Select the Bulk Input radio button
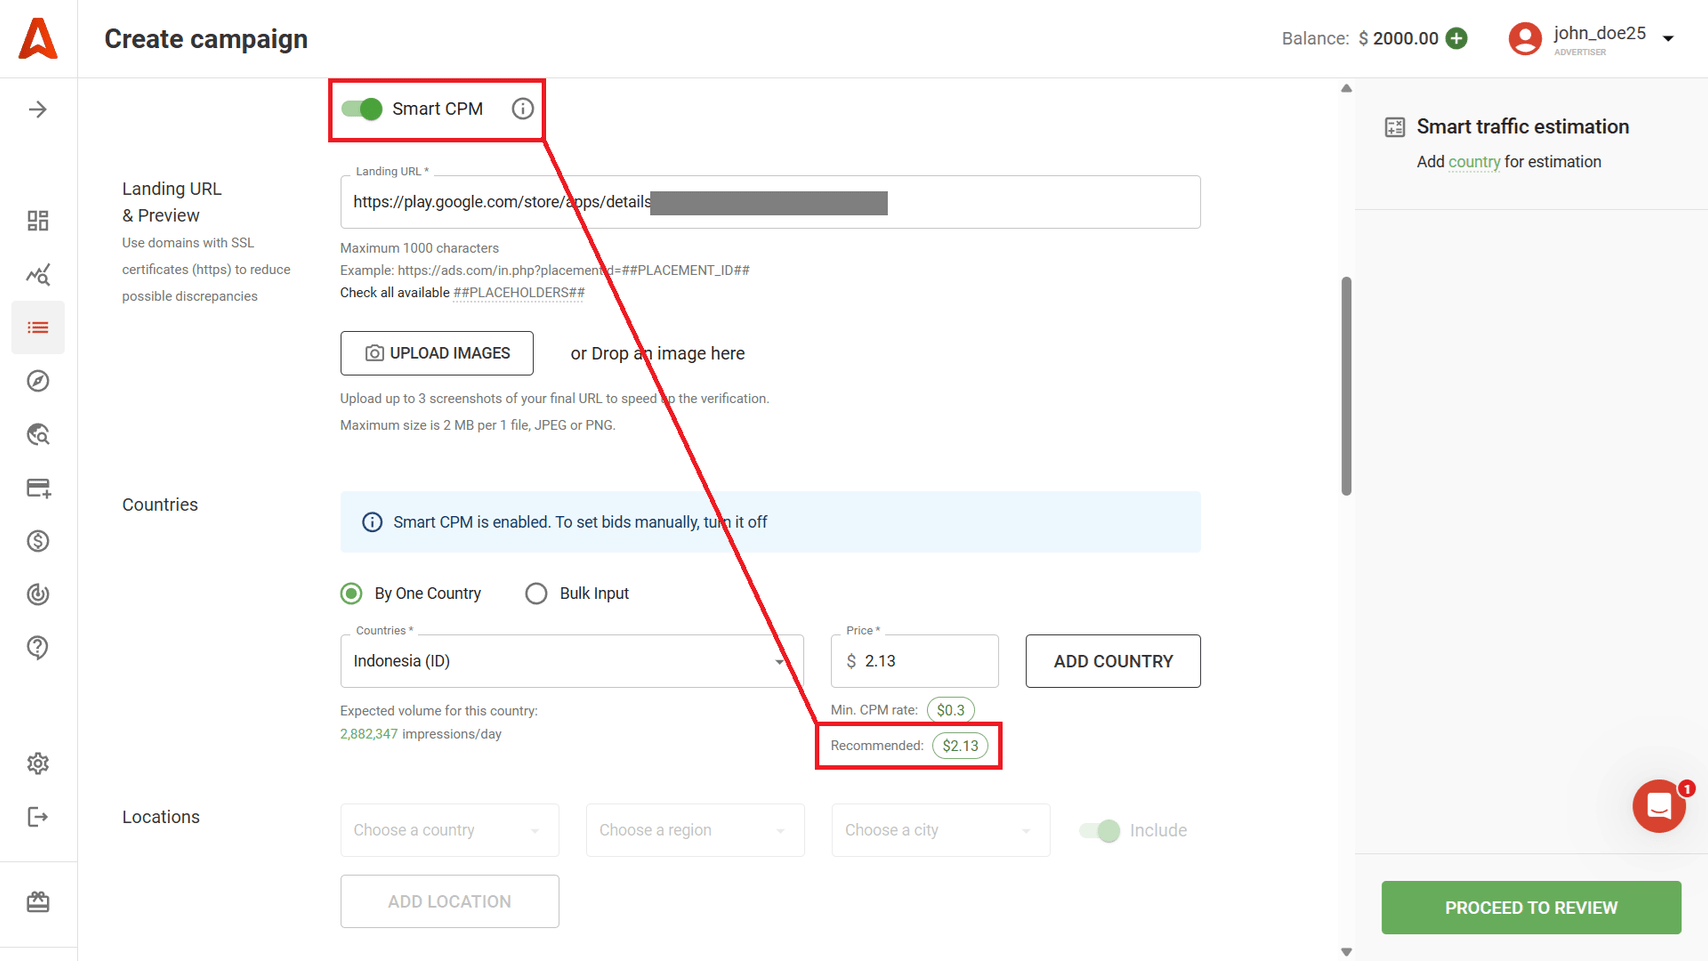1708x961 pixels. 536,593
